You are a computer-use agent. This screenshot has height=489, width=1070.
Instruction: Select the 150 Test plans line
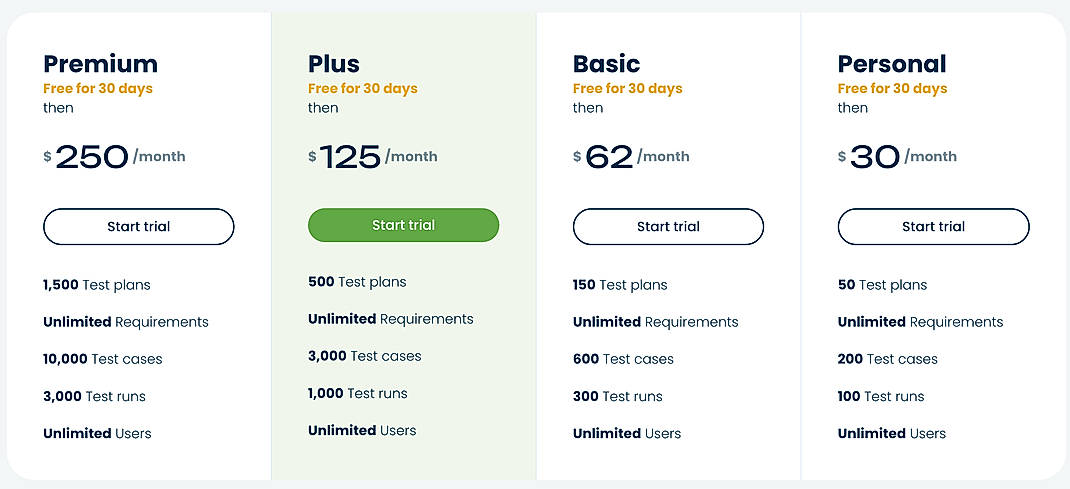[620, 285]
